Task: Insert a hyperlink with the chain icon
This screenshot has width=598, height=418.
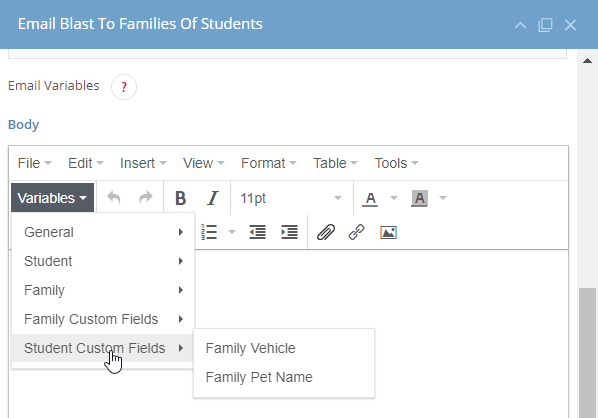Action: click(357, 232)
